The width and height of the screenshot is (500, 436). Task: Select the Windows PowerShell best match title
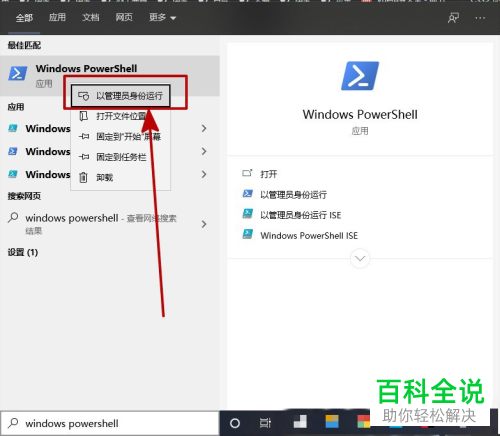click(x=86, y=69)
